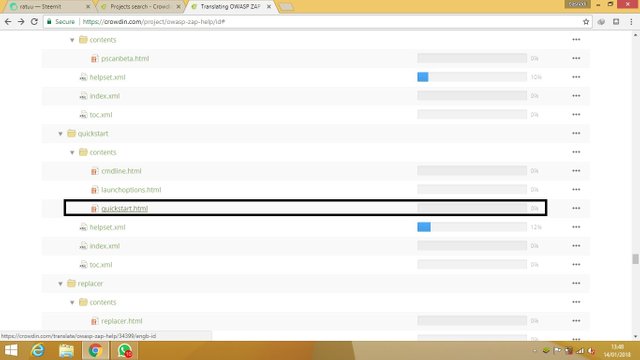The height and width of the screenshot is (360, 640).
Task: Go back to previous page
Action: click(x=8, y=22)
